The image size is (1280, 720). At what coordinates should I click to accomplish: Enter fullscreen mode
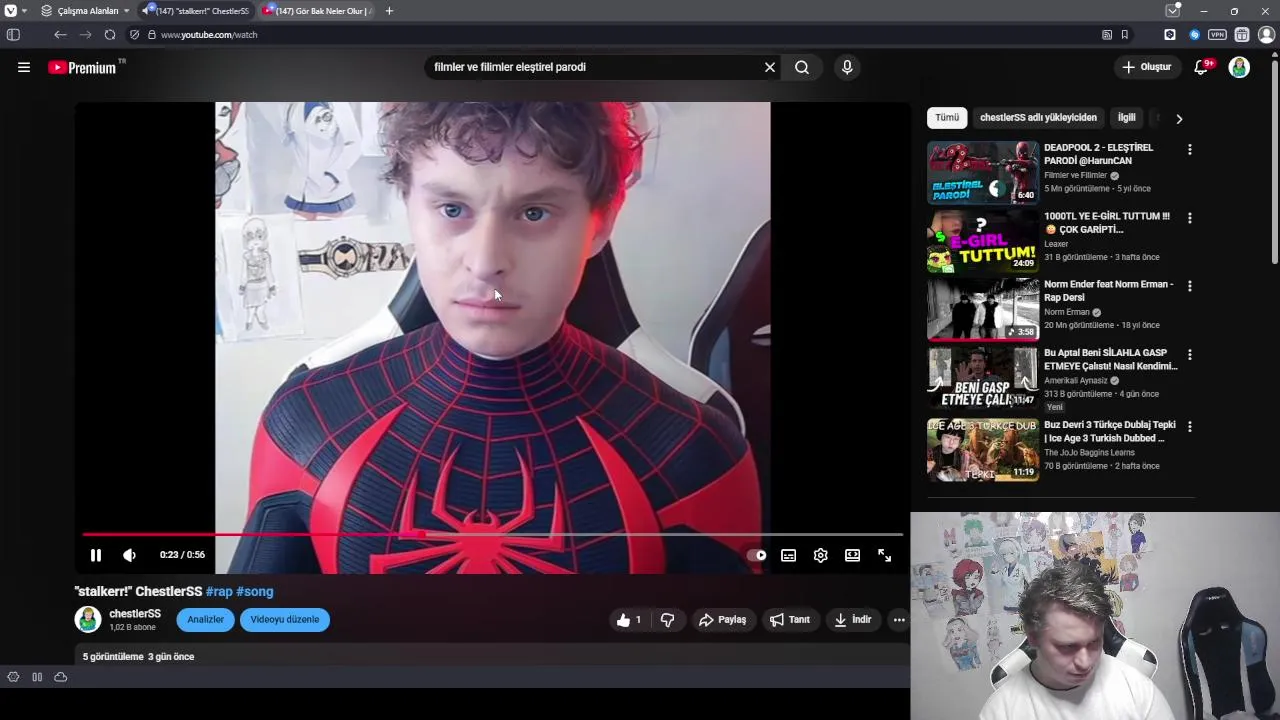tap(884, 555)
